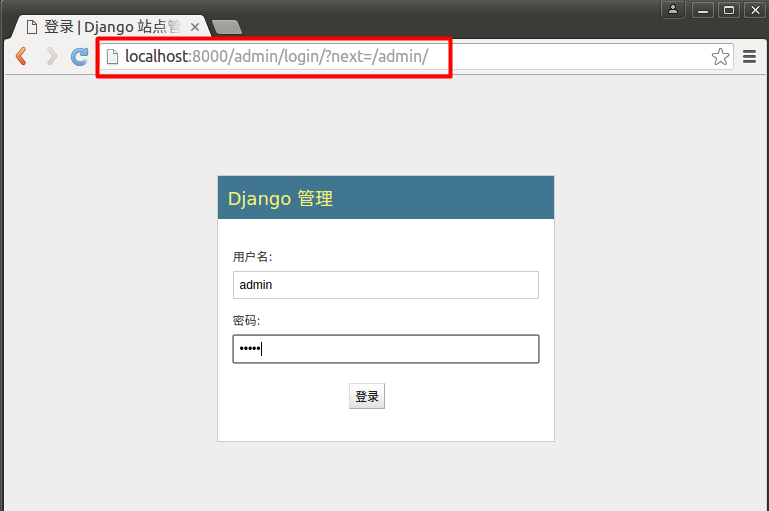Open the browser hamburger menu
769x511 pixels.
[x=749, y=57]
